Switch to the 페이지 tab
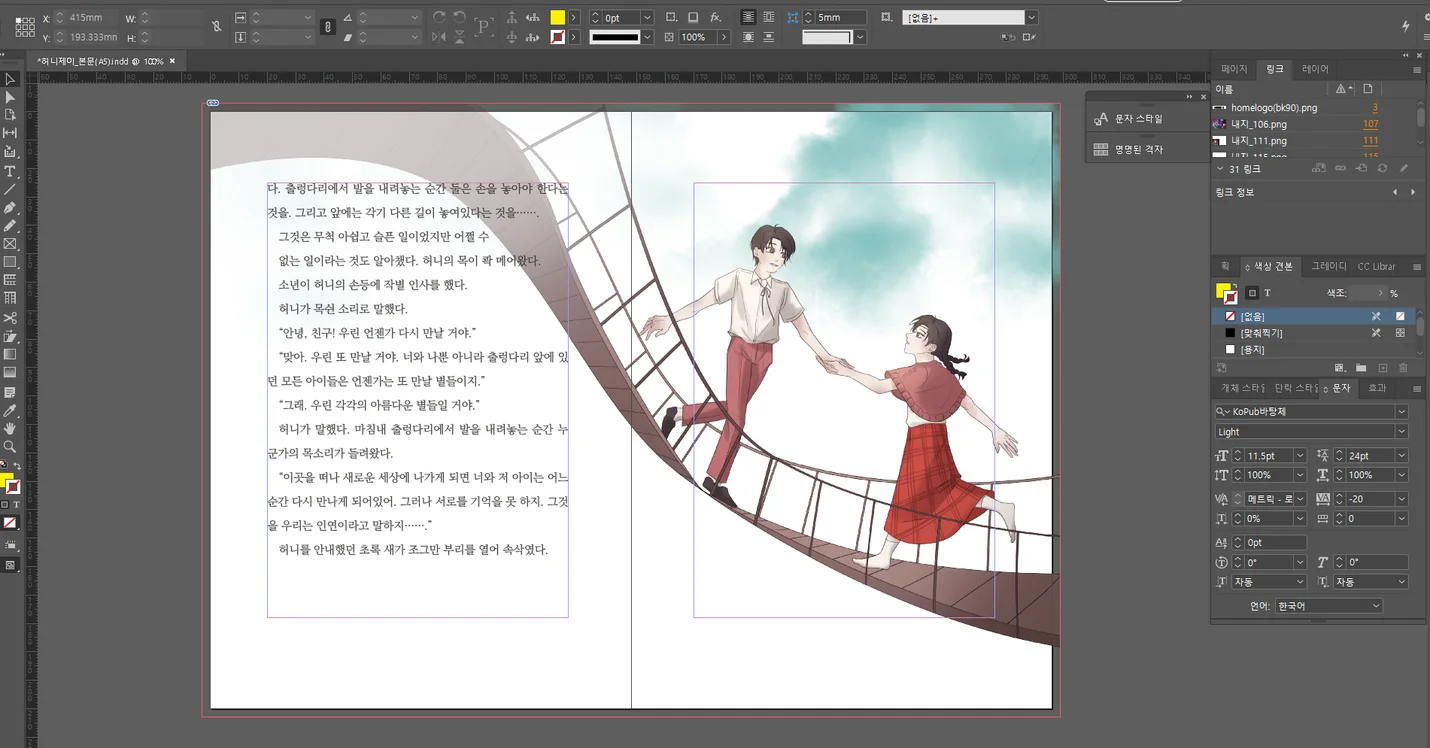Viewport: 1430px width, 748px height. pos(1234,69)
